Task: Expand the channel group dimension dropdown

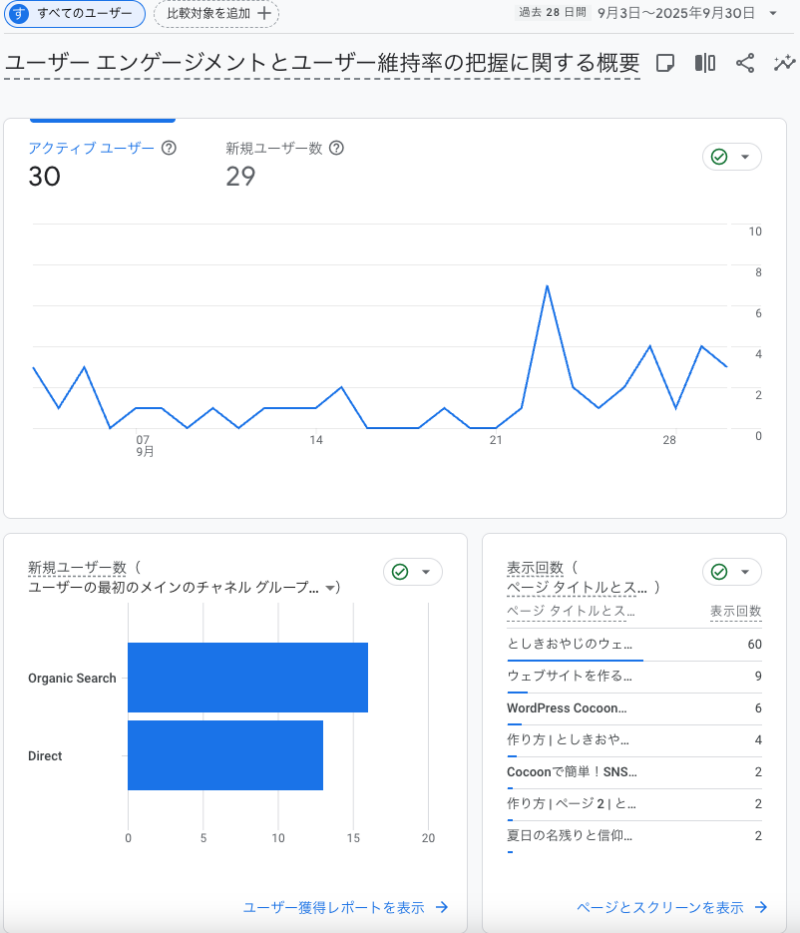Action: 330,589
